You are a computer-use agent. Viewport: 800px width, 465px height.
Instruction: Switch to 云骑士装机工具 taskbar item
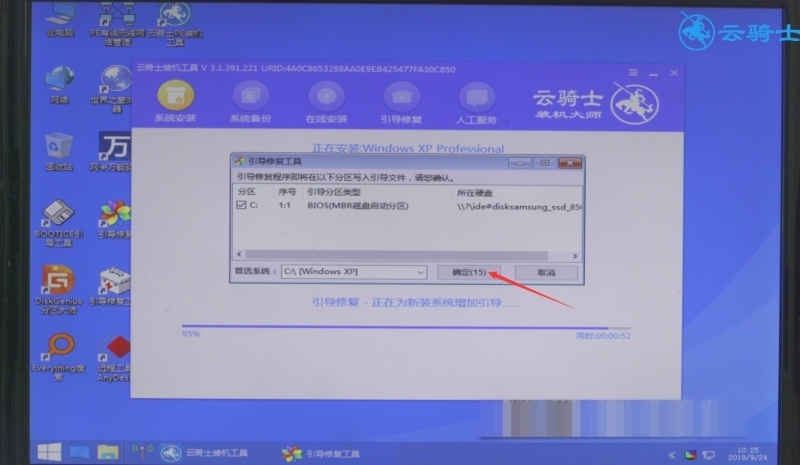pyautogui.click(x=204, y=452)
